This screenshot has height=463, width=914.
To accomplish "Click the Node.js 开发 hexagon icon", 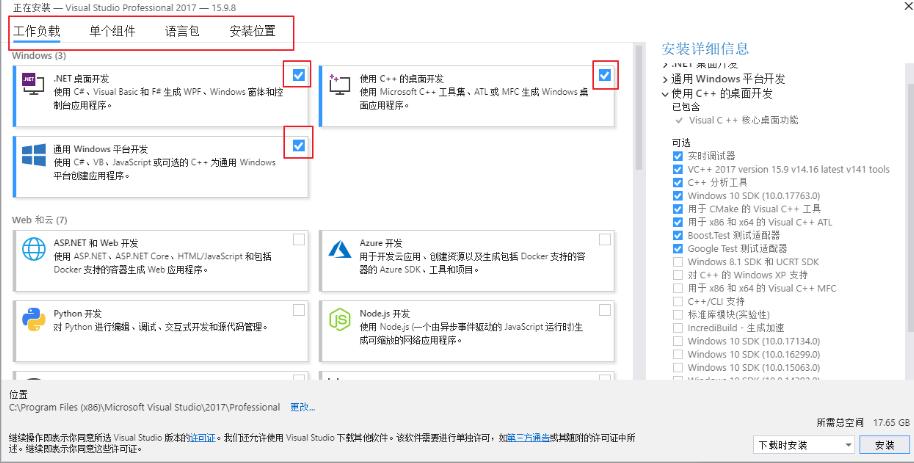I will click(340, 320).
